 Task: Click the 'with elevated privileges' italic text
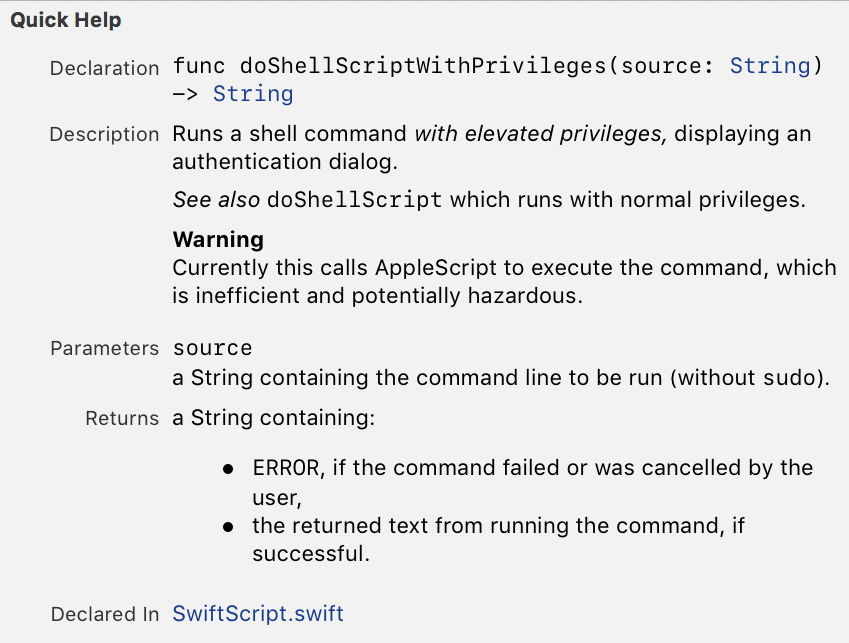[540, 134]
